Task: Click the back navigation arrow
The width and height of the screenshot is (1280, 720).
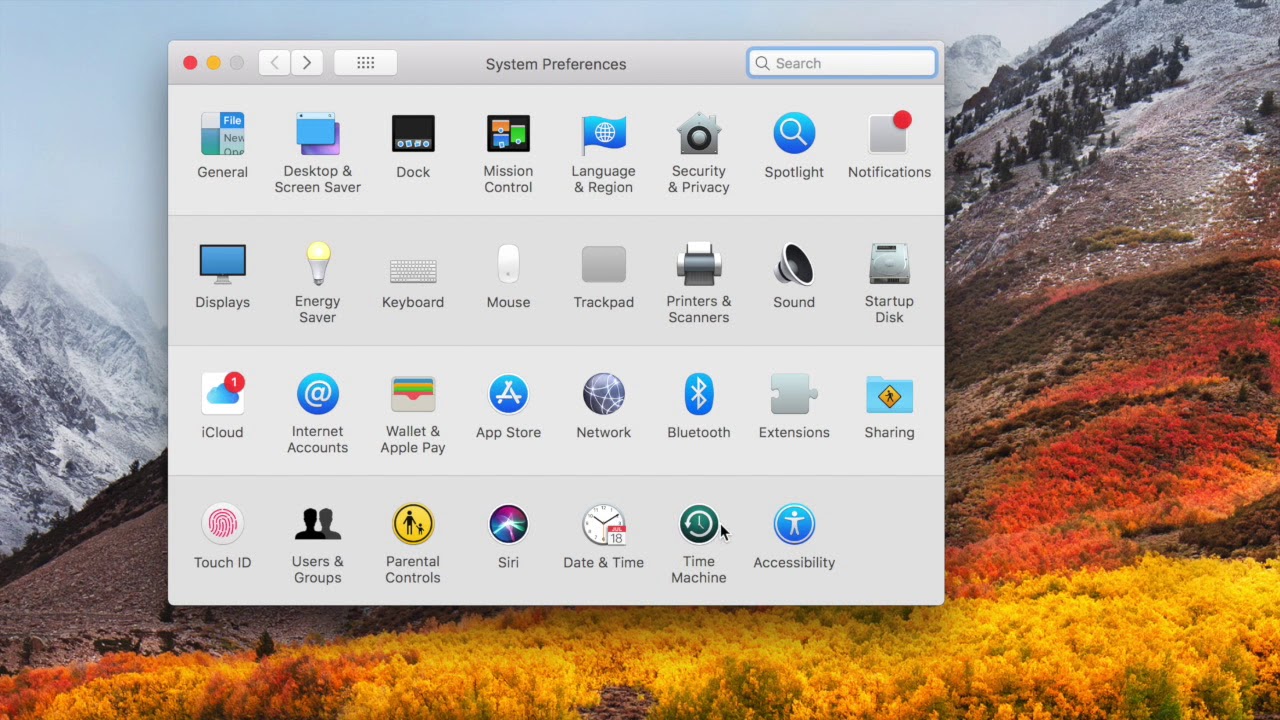Action: tap(275, 63)
